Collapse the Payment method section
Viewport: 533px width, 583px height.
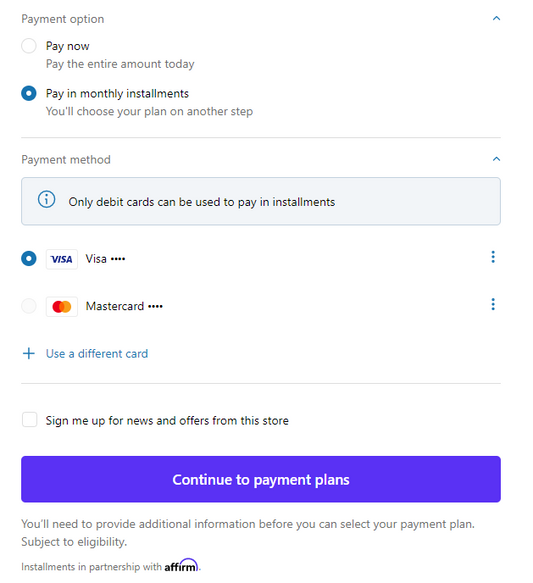(x=496, y=159)
